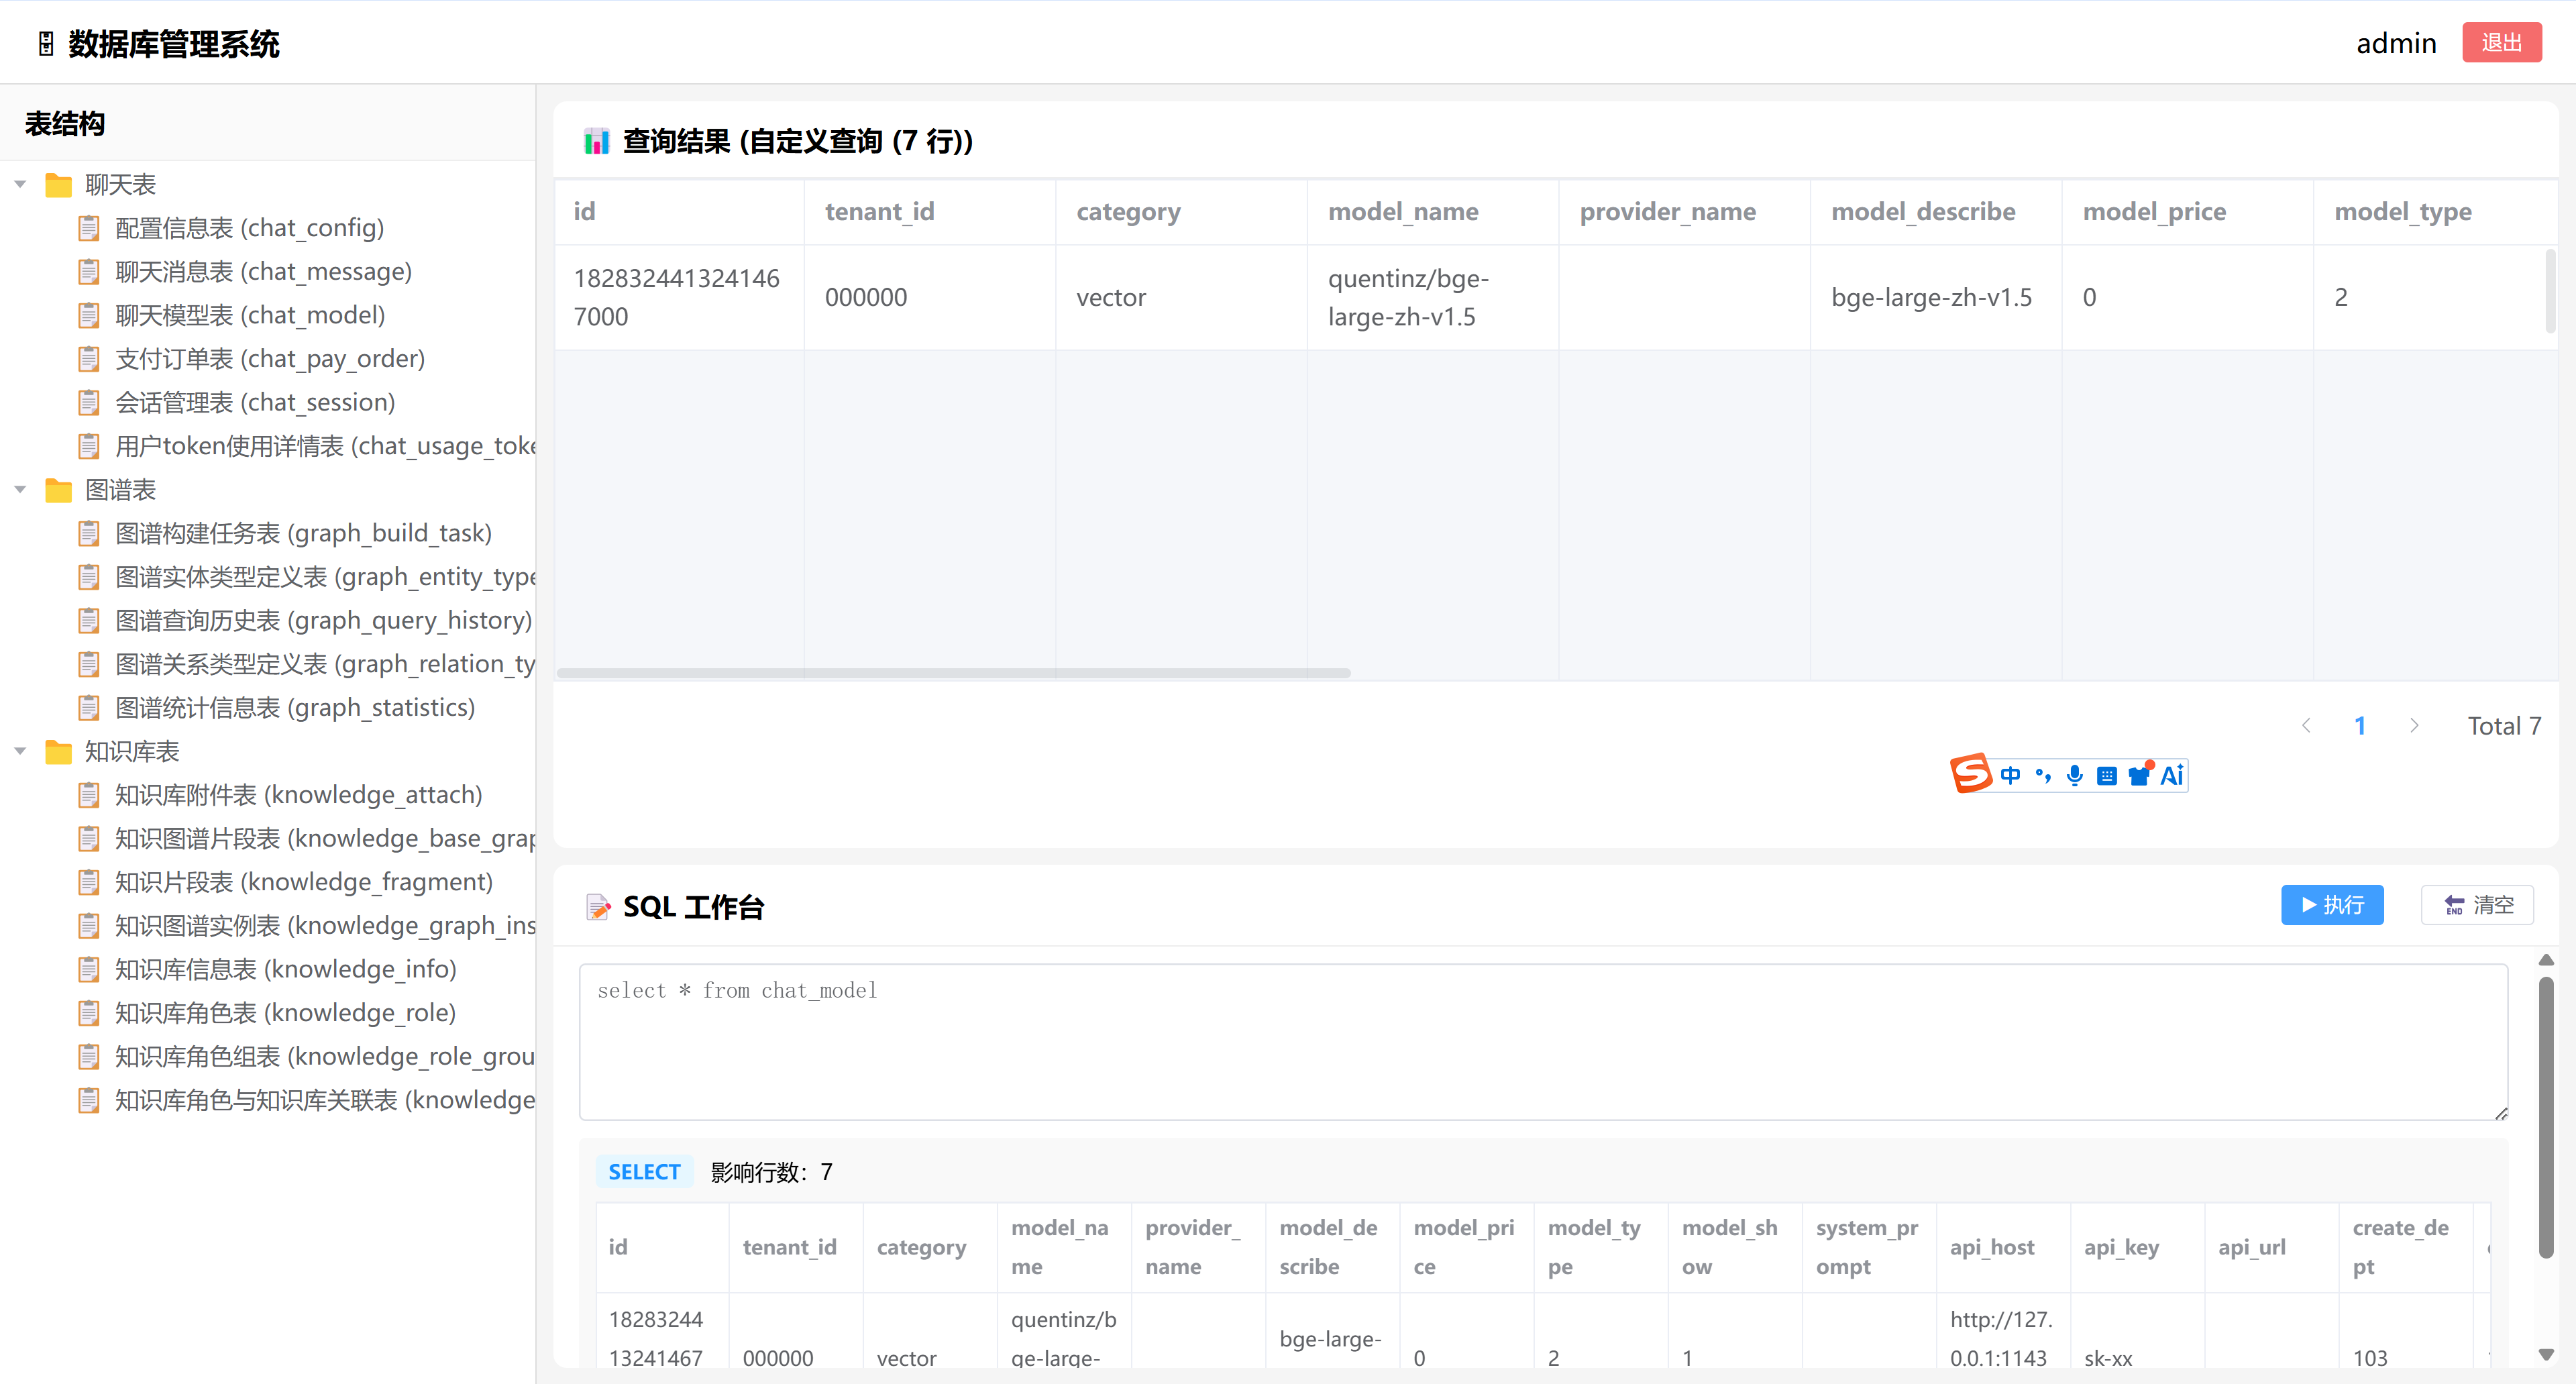The height and width of the screenshot is (1384, 2576).
Task: Open 知识库附件表 (knowledge_attach) table
Action: tap(298, 795)
